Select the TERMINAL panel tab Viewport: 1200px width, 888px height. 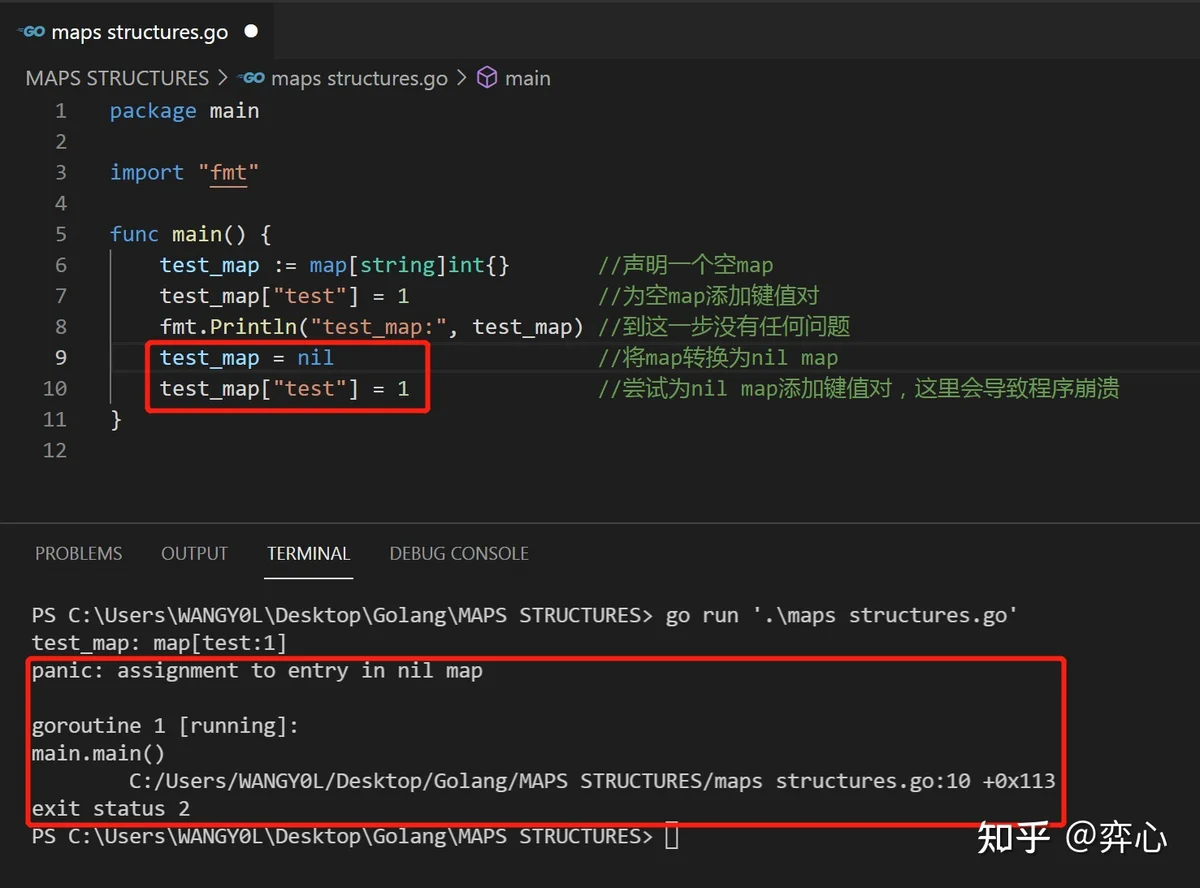pos(309,553)
